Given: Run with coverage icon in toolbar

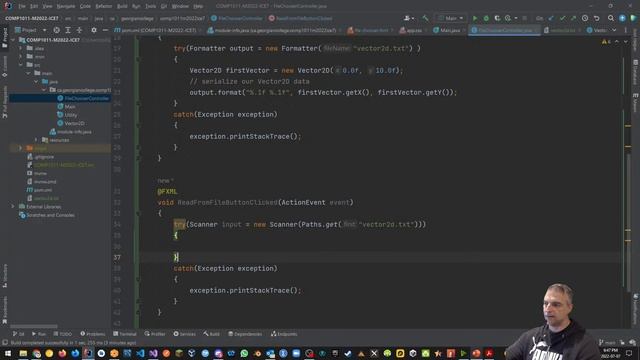Looking at the screenshot, I should pyautogui.click(x=497, y=18).
